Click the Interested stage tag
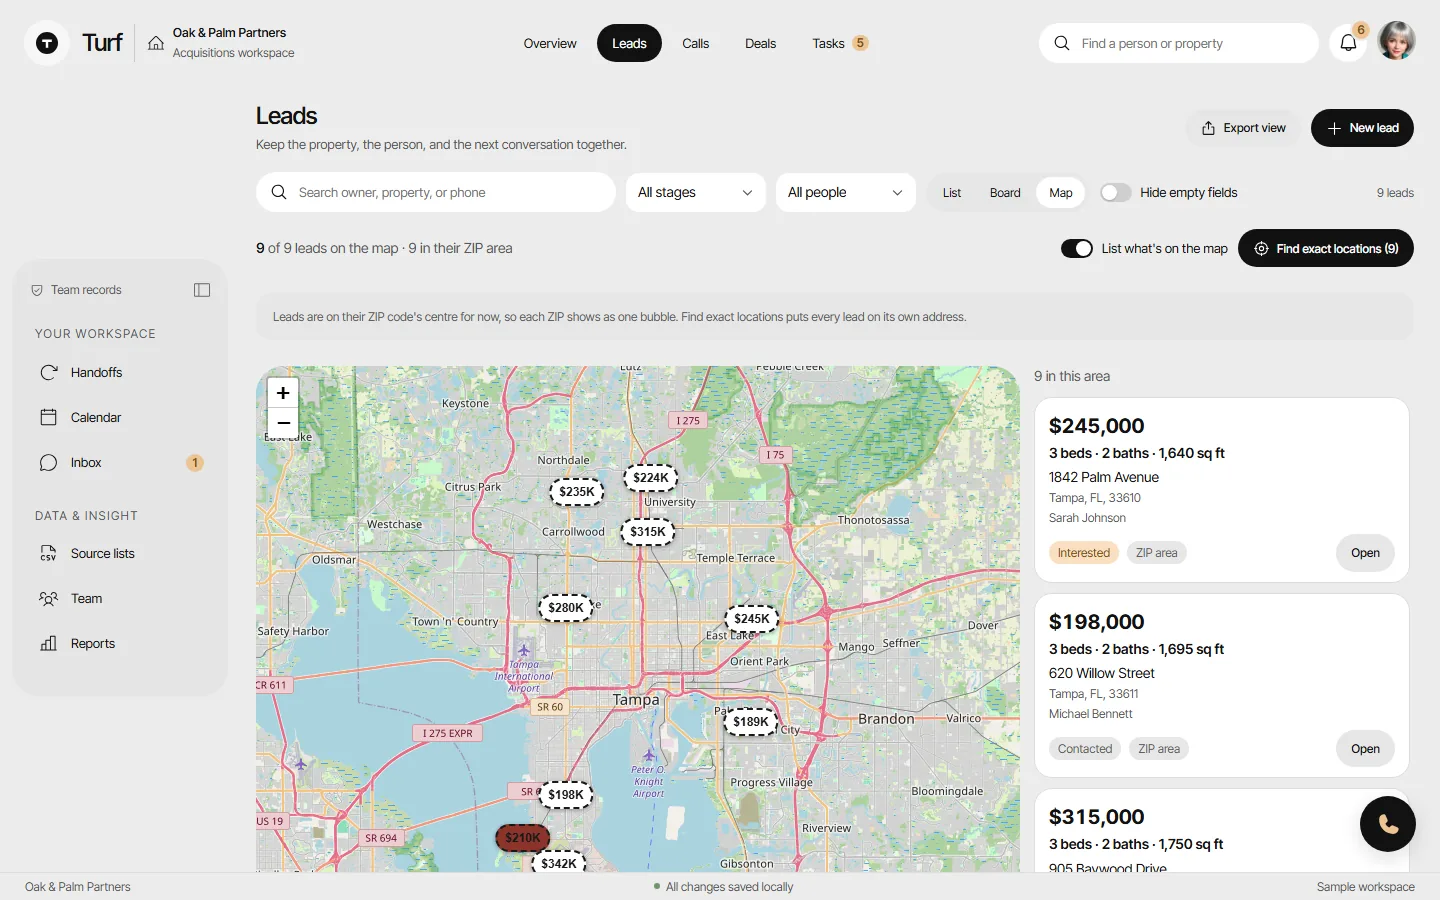The width and height of the screenshot is (1440, 900). click(1084, 553)
